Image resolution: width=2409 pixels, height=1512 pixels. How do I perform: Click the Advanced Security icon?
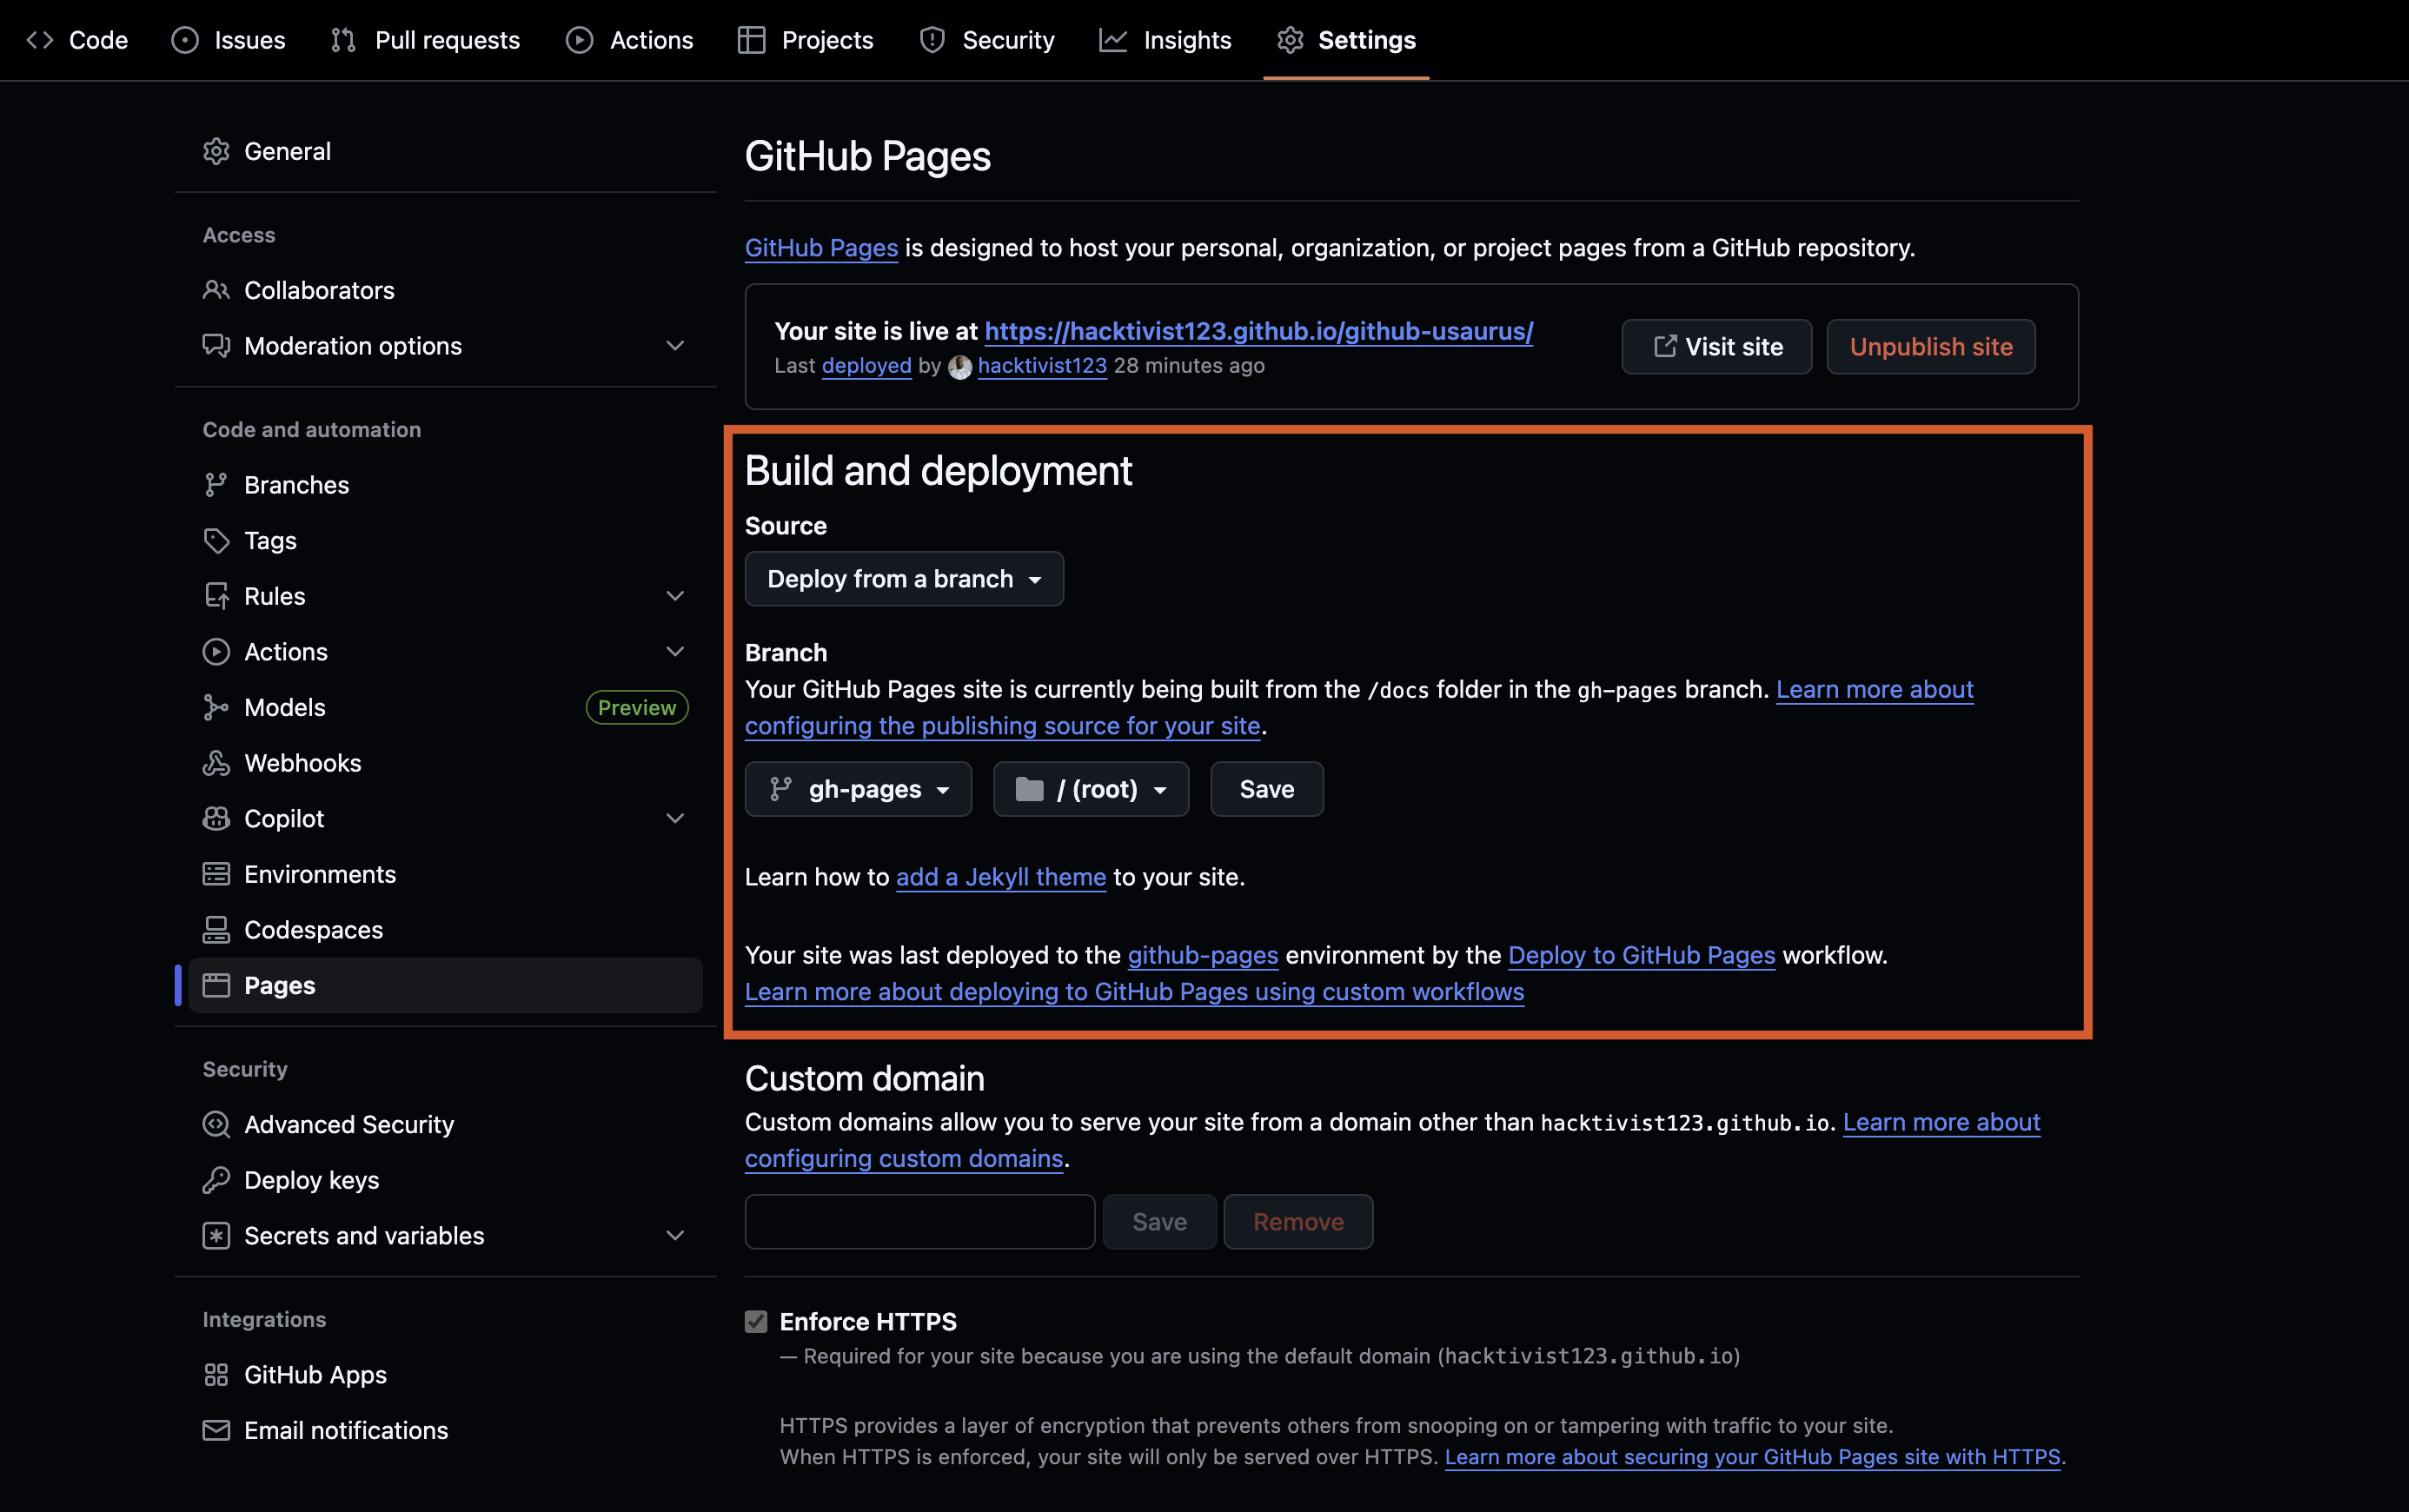click(x=216, y=1125)
